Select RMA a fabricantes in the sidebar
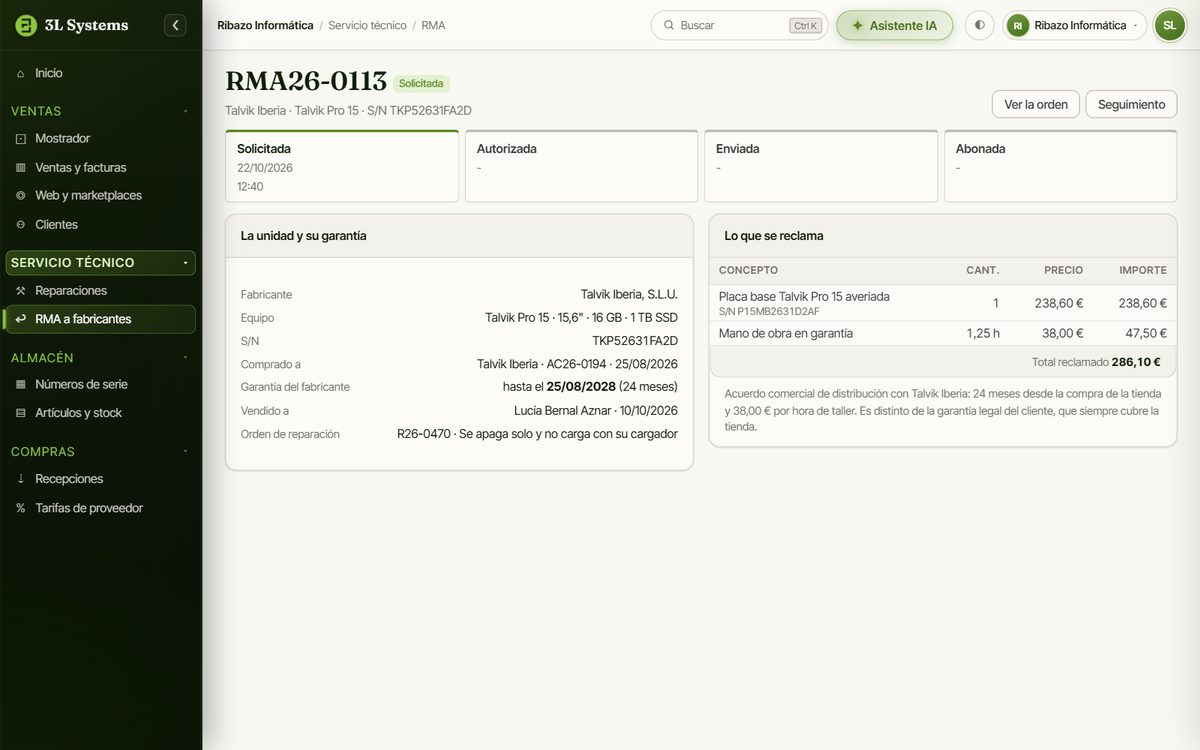This screenshot has width=1200, height=750. [x=101, y=319]
